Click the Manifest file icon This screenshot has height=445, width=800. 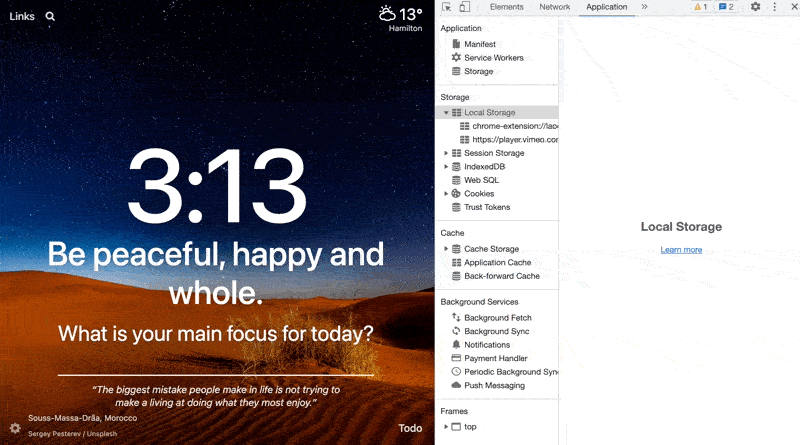456,44
